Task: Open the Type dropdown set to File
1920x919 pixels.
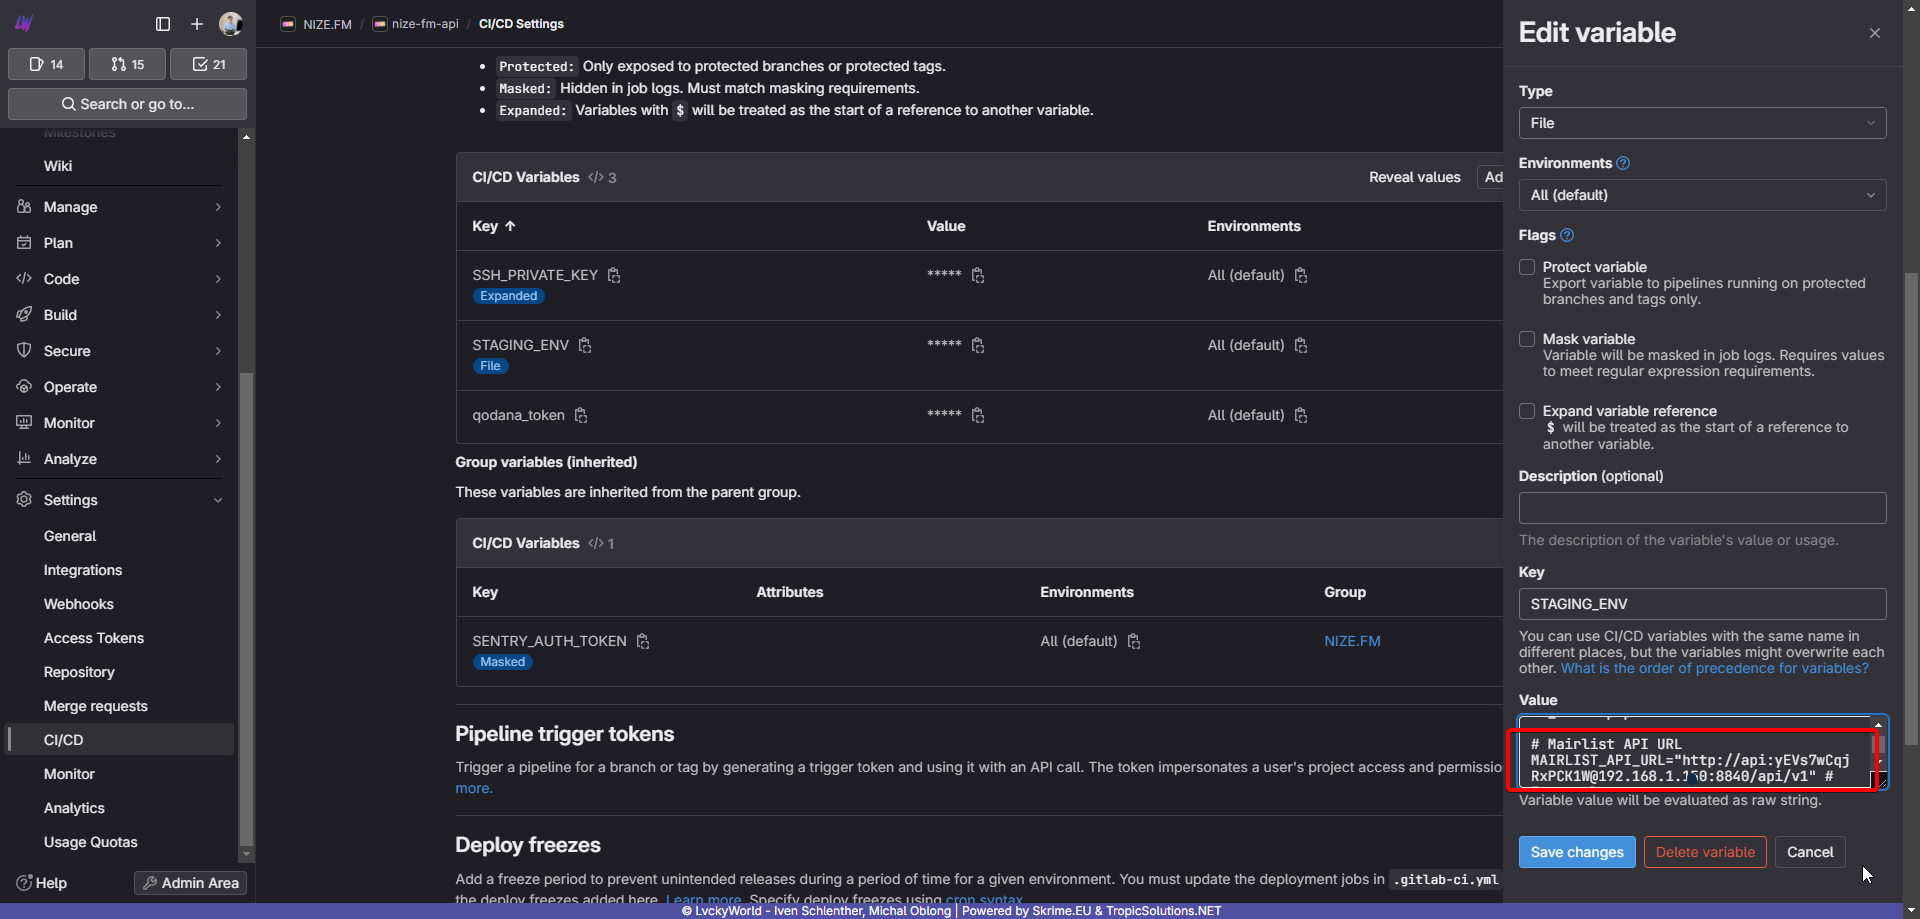Action: 1701,123
